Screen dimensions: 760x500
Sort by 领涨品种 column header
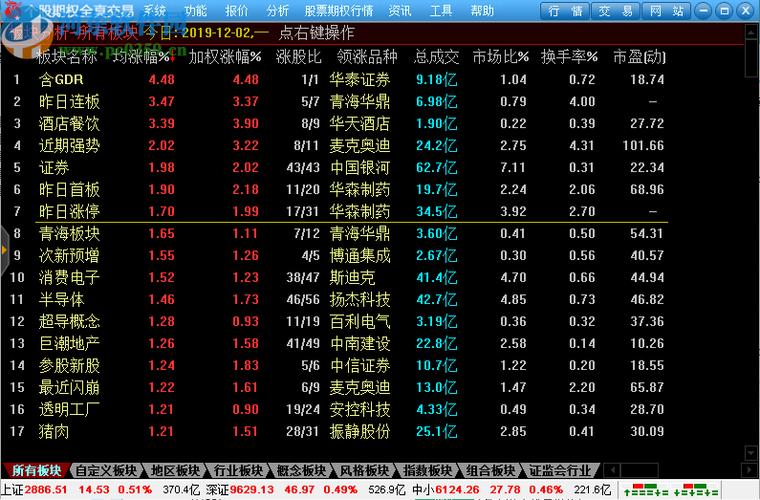[367, 57]
